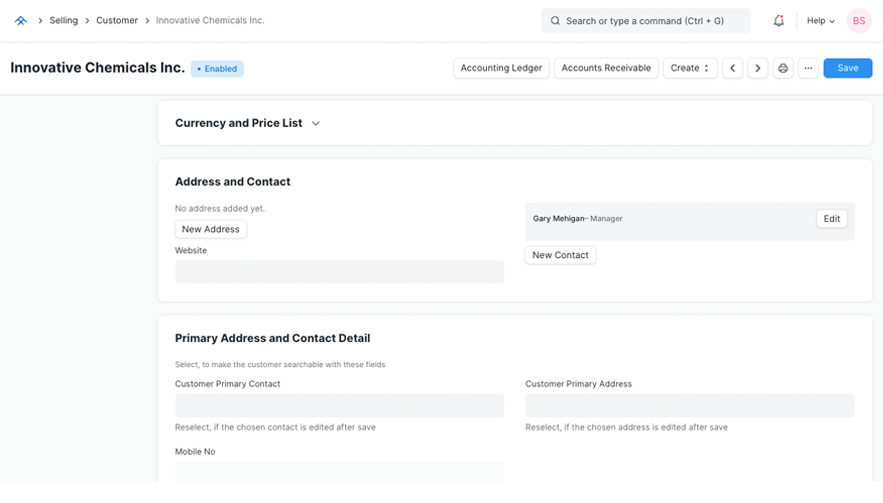This screenshot has height=503, width=883.
Task: Click the ERPNext home logo icon
Action: point(20,20)
